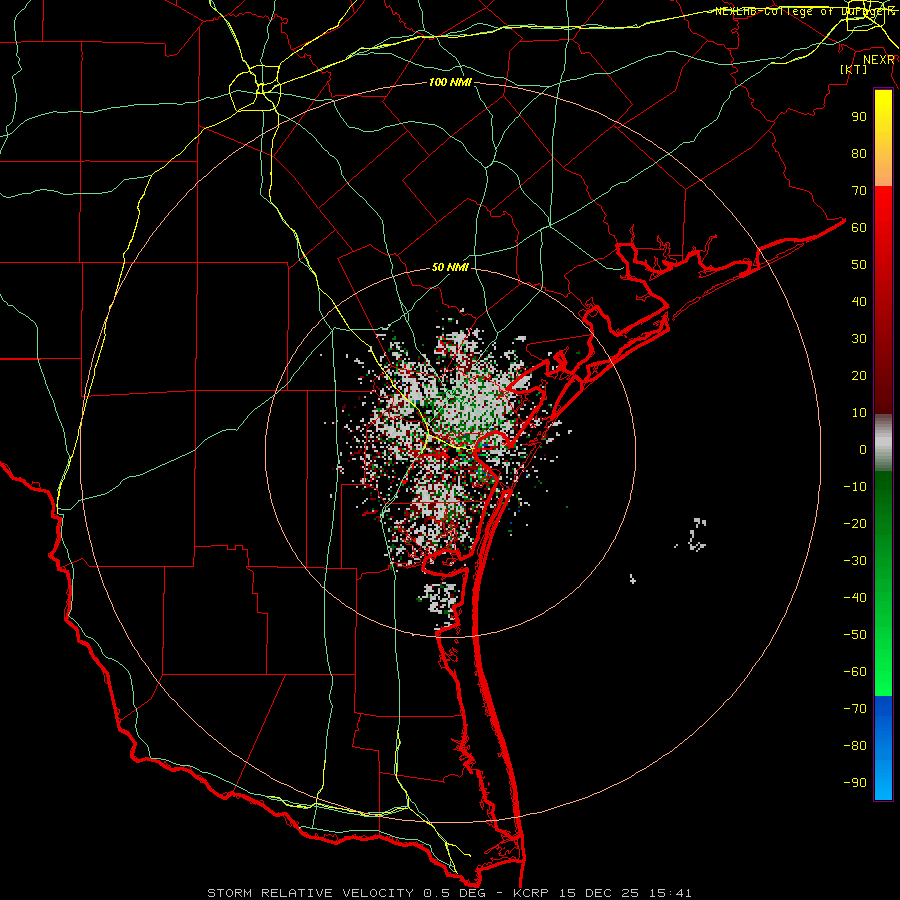
Task: Click the -70 value on velocity scale
Action: tap(855, 708)
